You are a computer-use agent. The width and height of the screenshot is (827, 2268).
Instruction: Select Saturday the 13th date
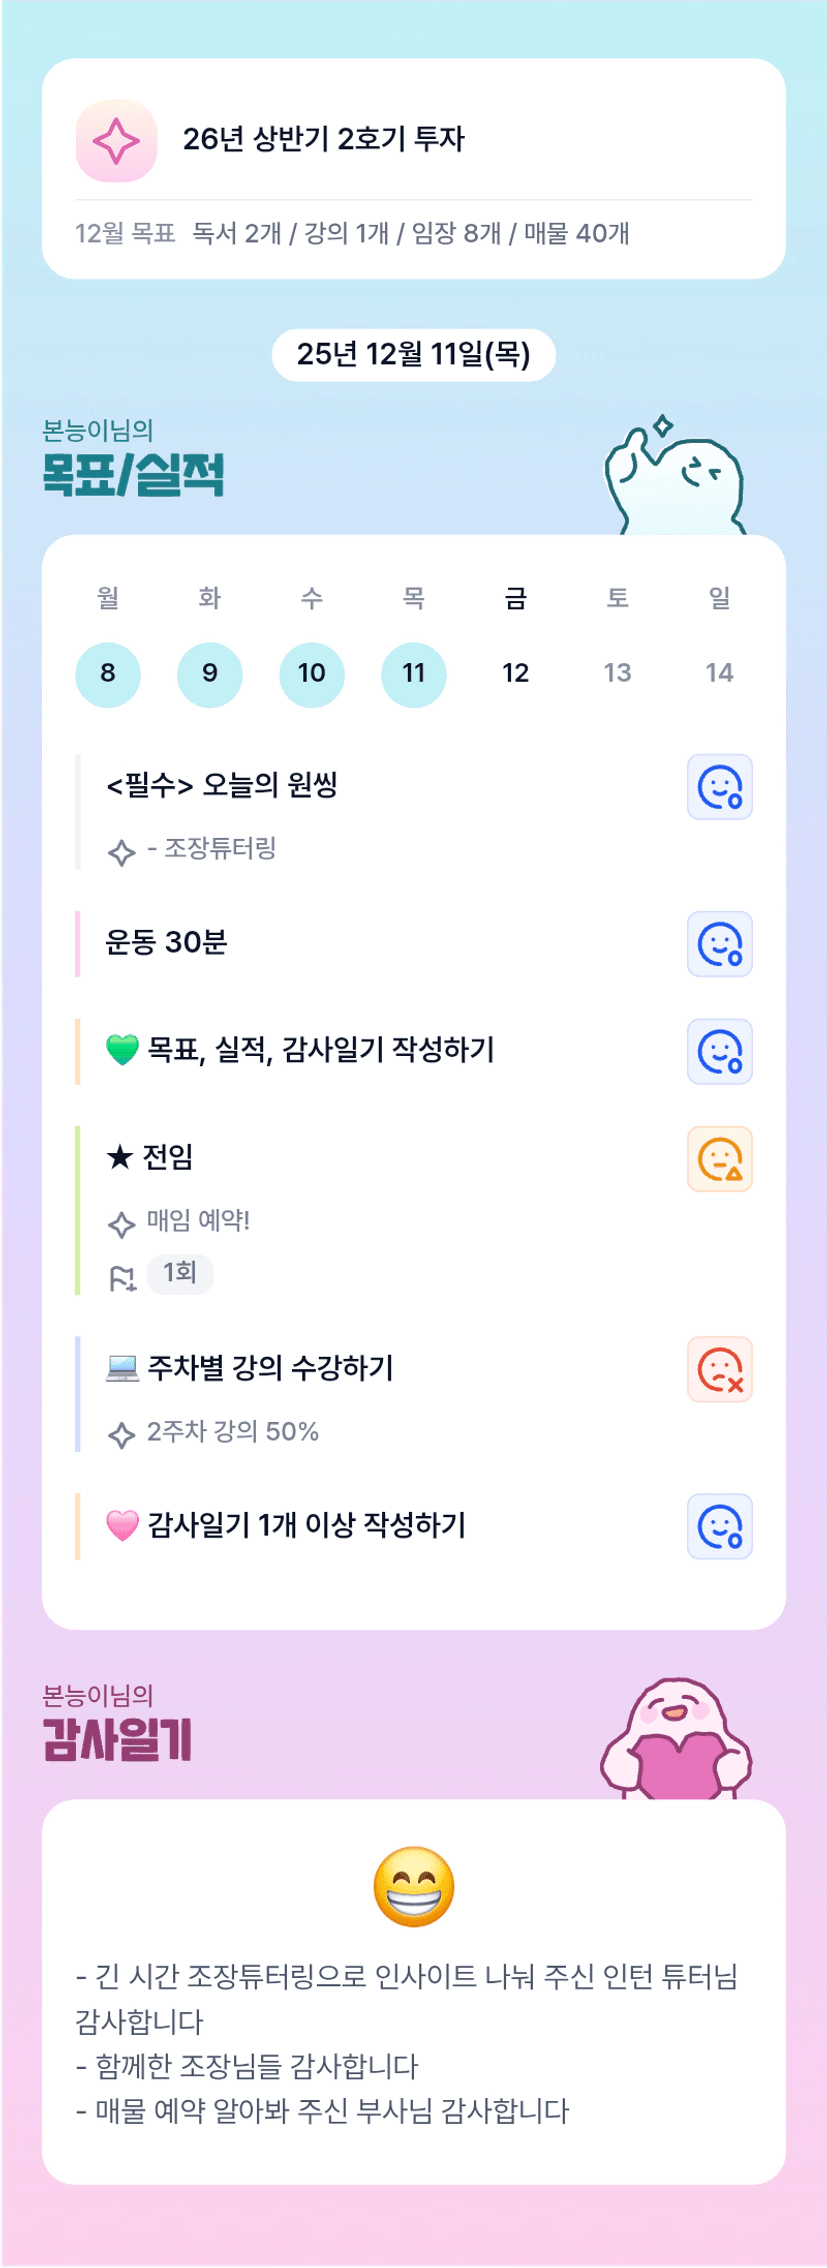pos(618,674)
